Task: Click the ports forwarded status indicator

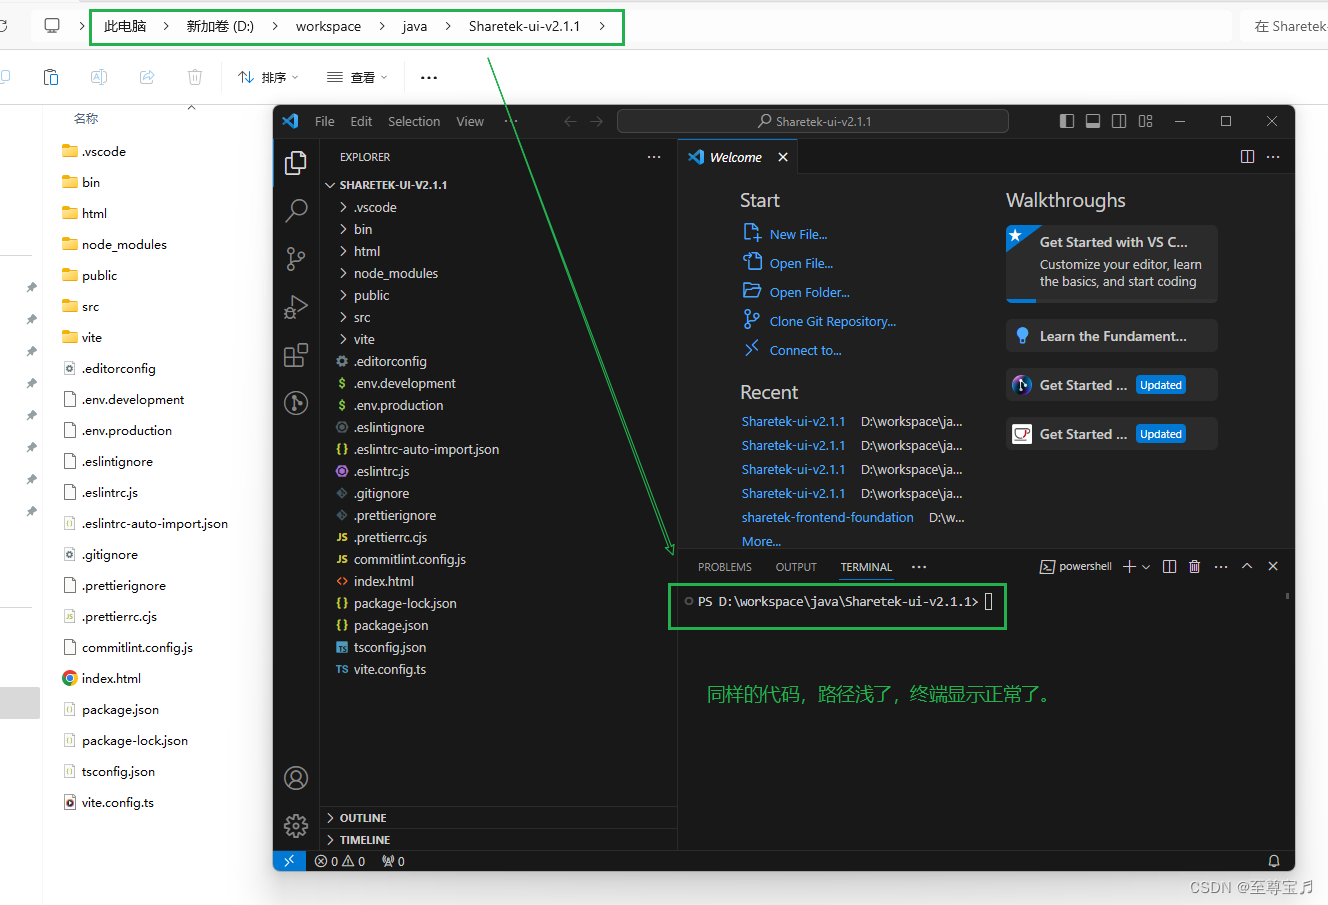Action: [393, 861]
